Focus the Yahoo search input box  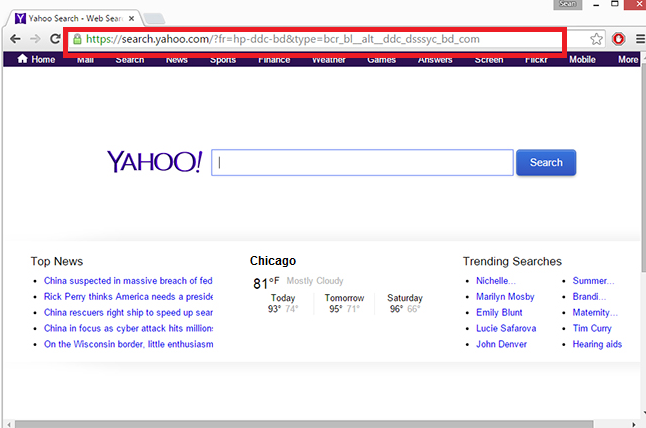click(362, 163)
